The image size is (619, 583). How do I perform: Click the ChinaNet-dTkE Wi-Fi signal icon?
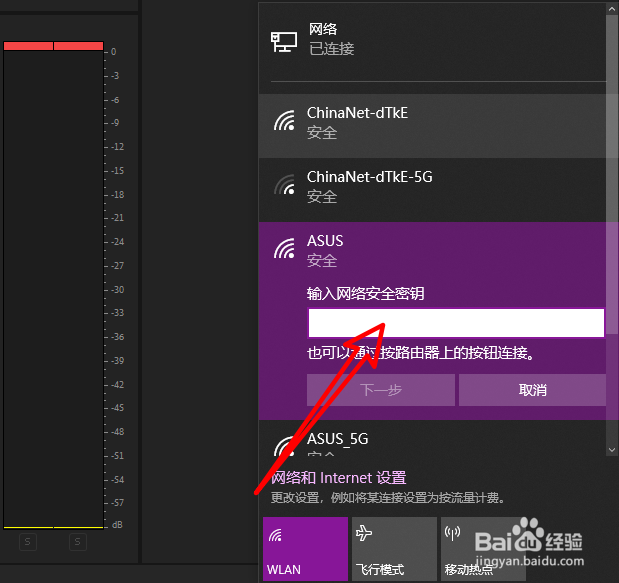285,120
